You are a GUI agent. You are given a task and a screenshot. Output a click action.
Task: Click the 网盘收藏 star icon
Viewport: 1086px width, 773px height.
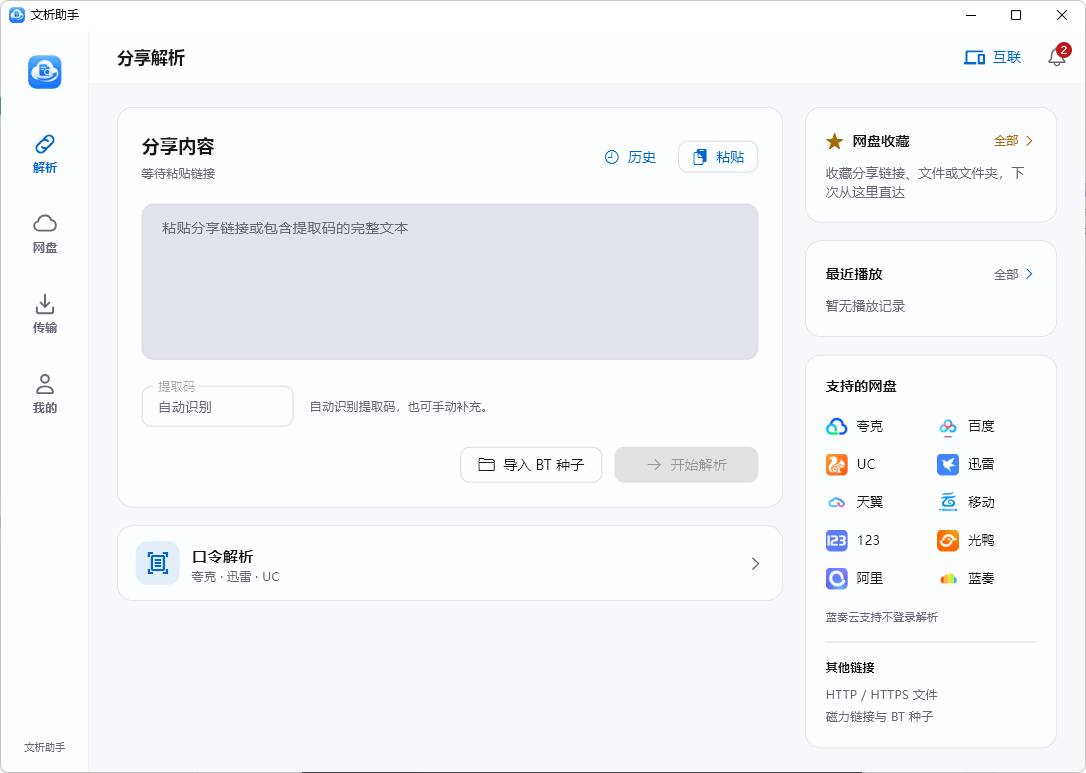click(x=835, y=141)
